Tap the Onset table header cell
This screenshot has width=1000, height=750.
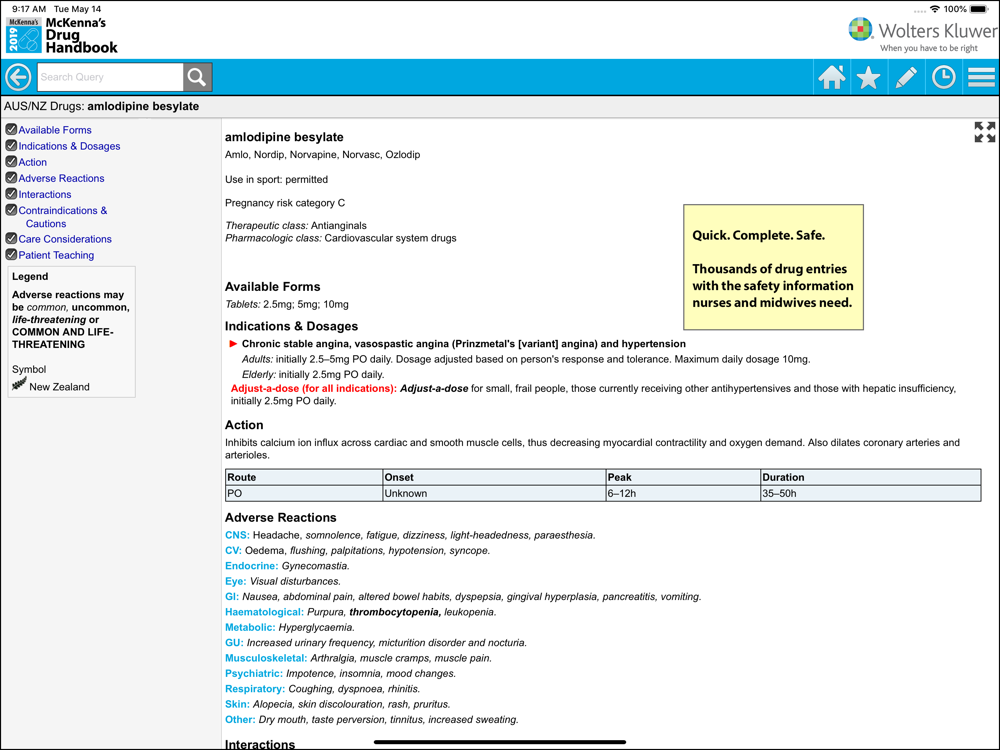(x=494, y=477)
